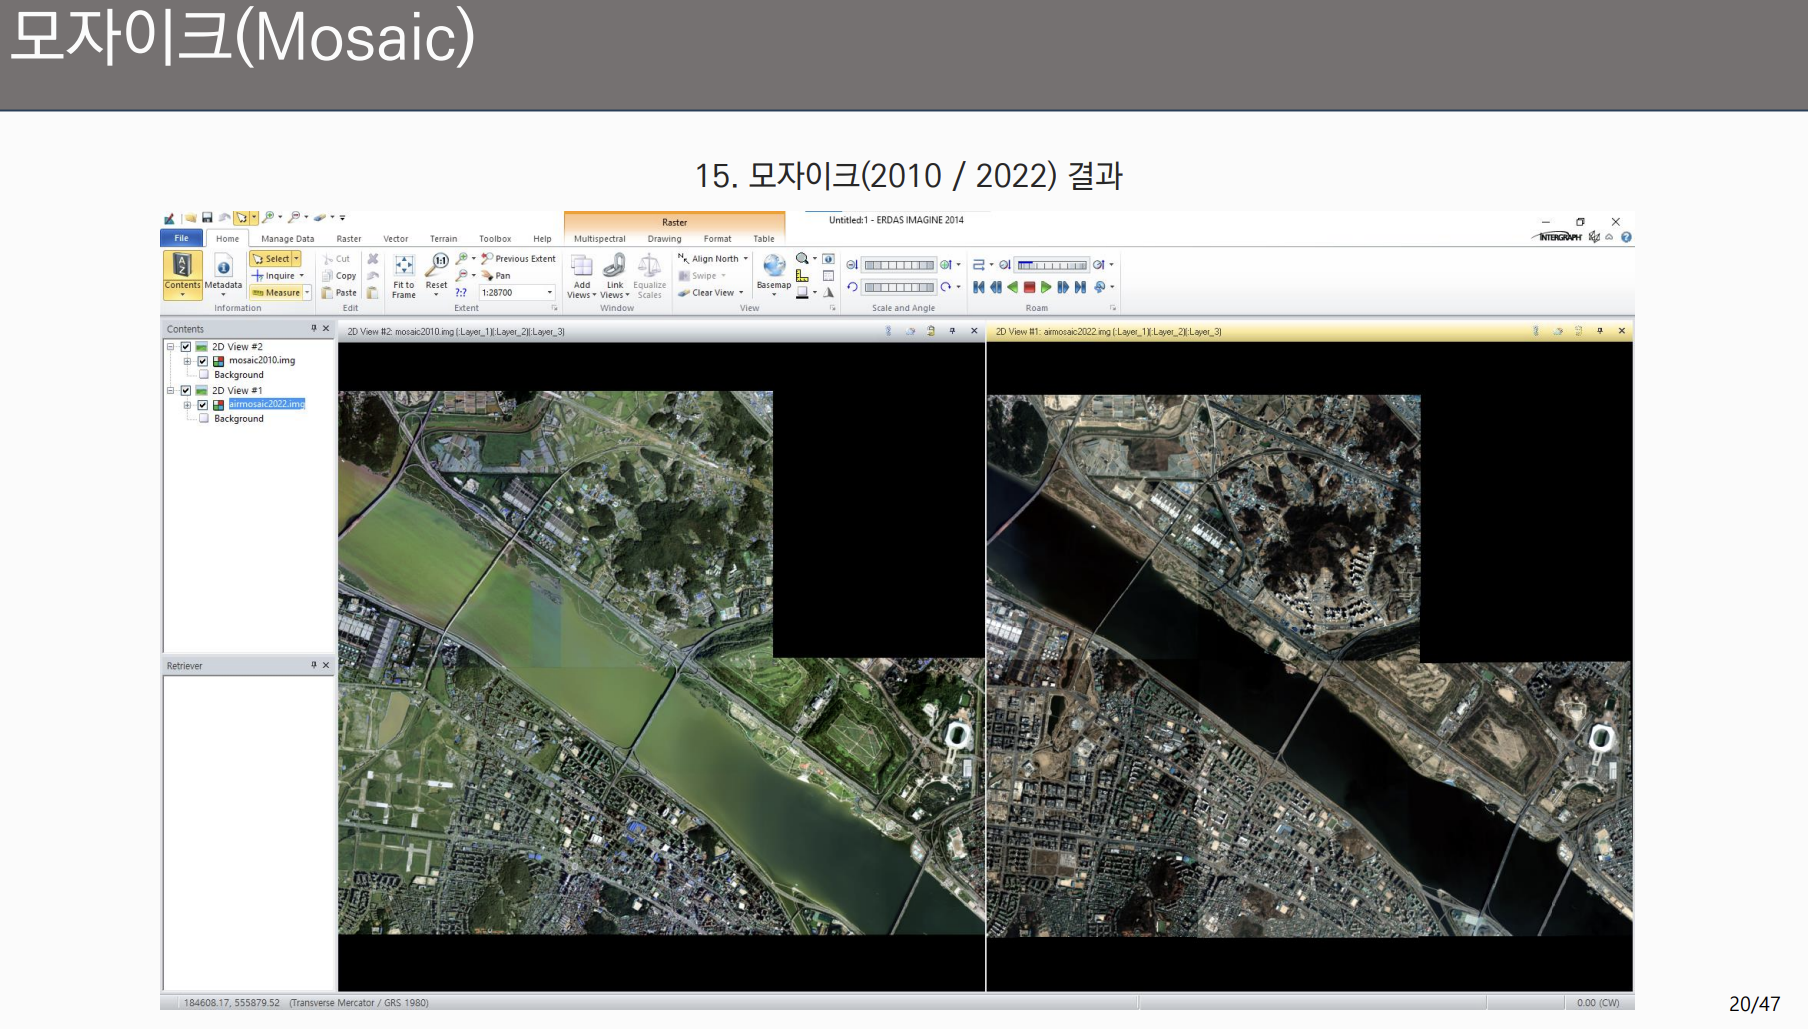Switch to the Terrain tab
The image size is (1808, 1029).
(x=444, y=239)
